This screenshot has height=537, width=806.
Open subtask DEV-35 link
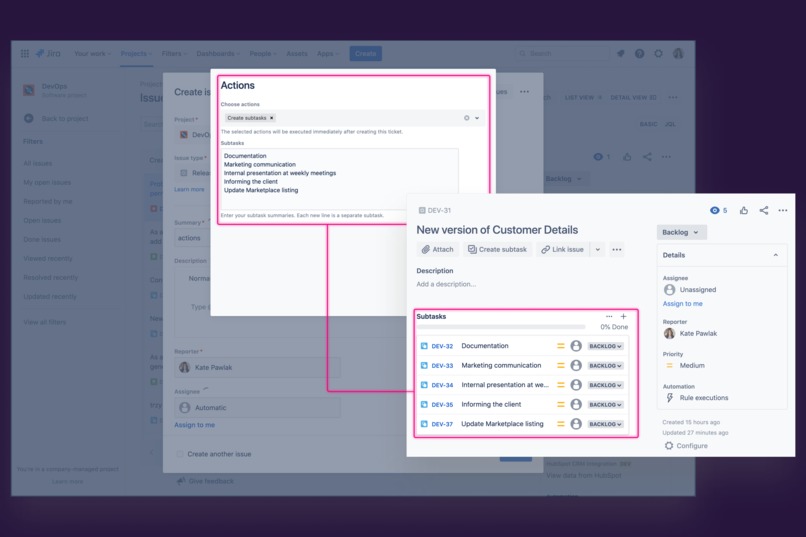[x=442, y=405]
